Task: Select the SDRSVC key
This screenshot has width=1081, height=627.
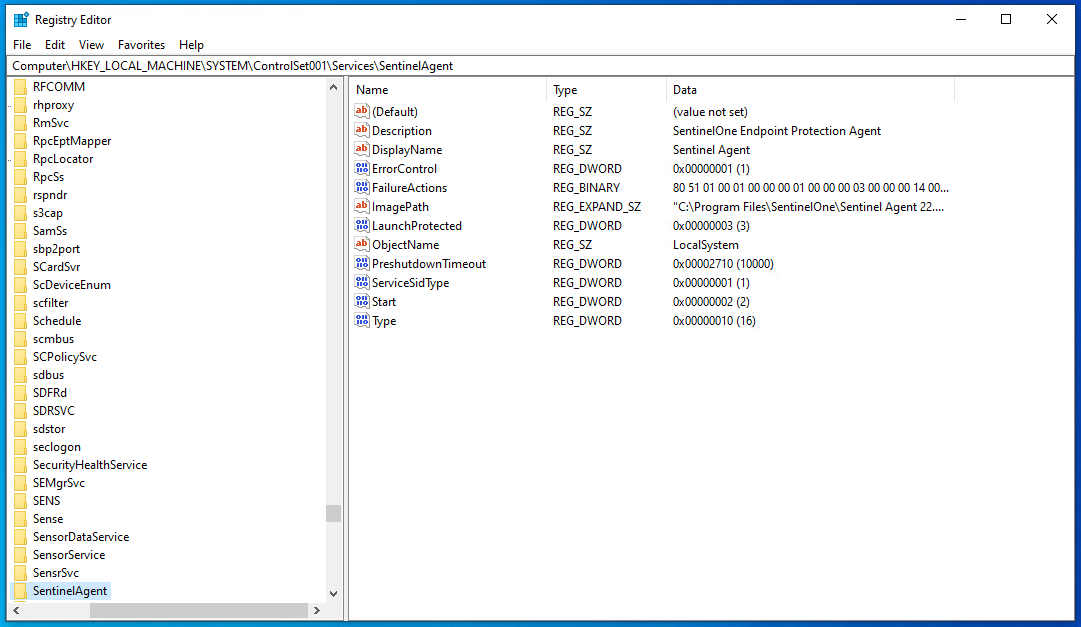Action: 54,410
